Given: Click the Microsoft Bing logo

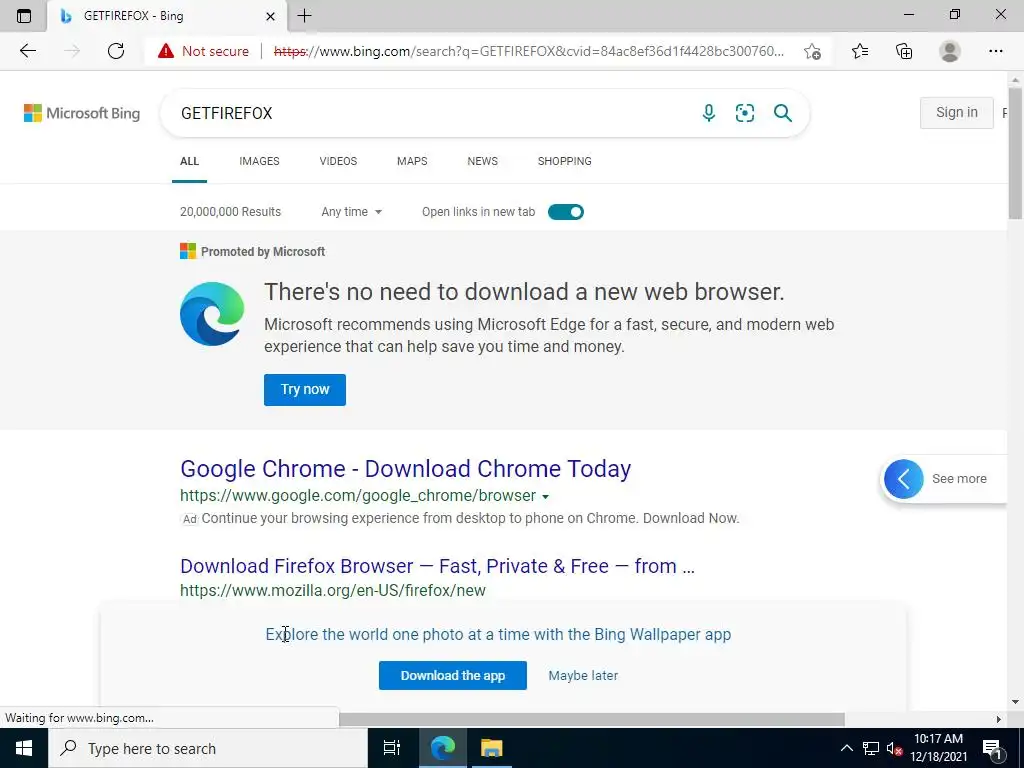Looking at the screenshot, I should pos(82,113).
